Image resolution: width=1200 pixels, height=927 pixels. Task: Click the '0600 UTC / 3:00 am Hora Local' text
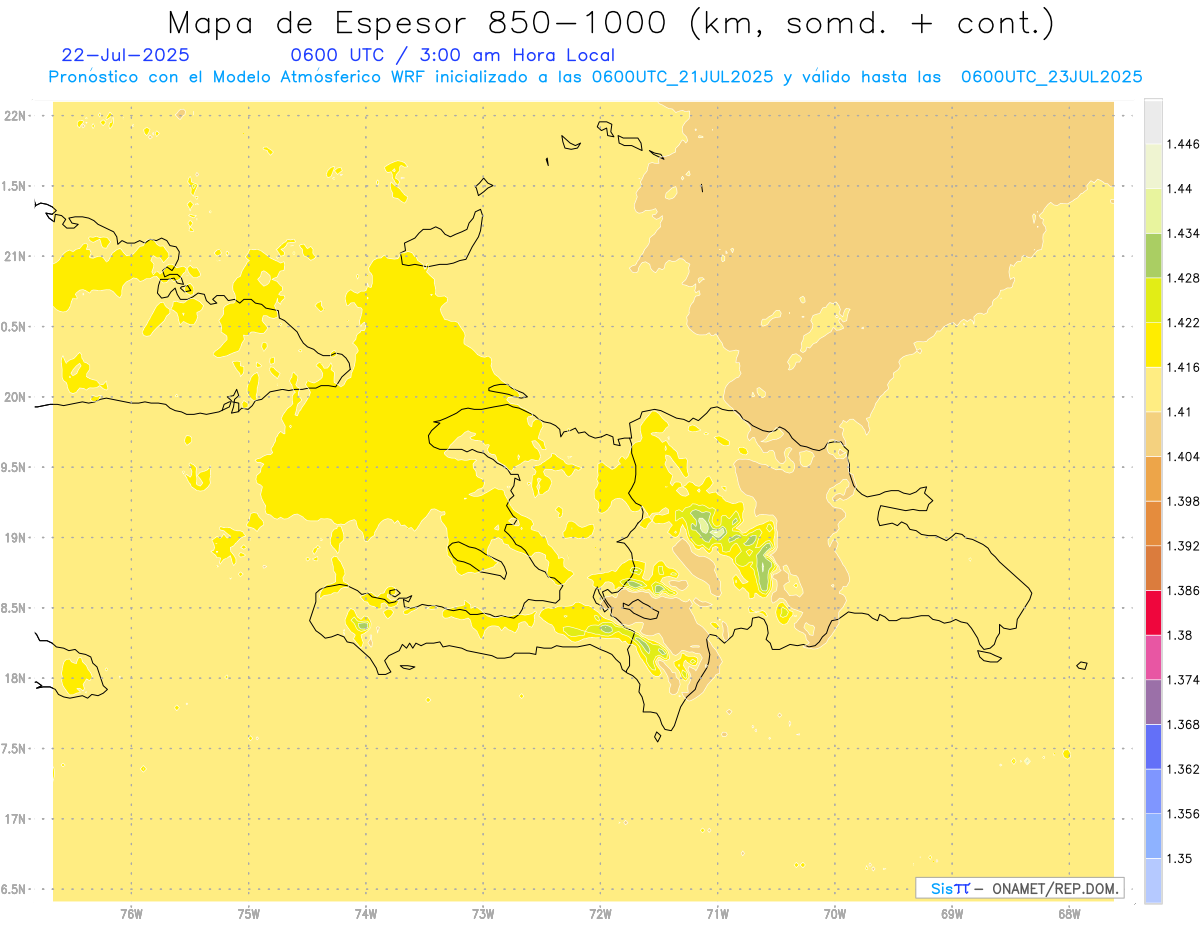452,56
